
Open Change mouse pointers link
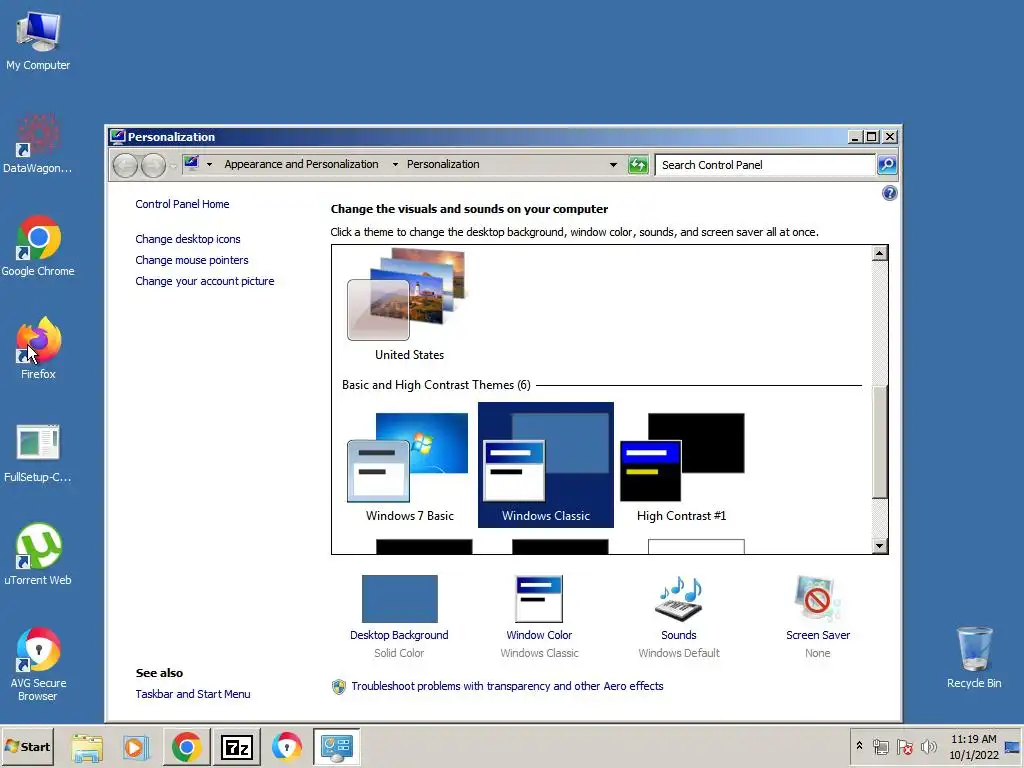191,260
